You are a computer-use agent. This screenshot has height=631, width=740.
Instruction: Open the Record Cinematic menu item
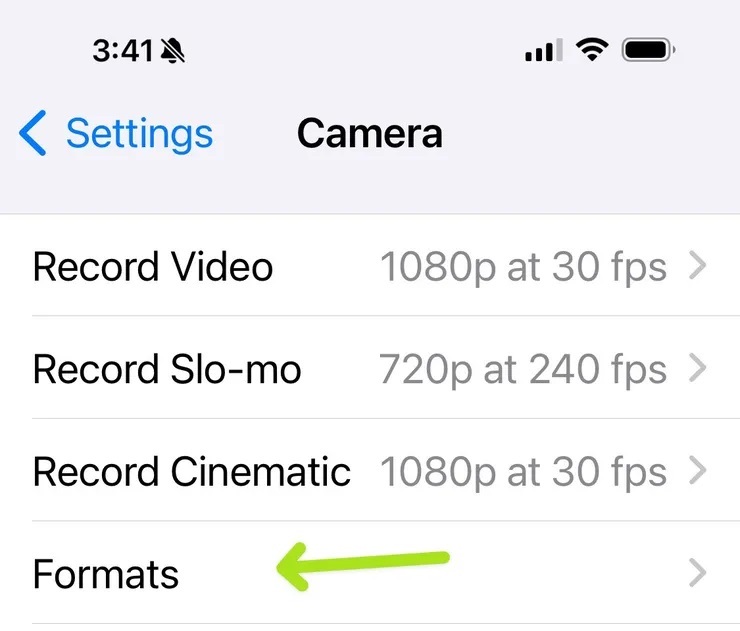pyautogui.click(x=191, y=472)
